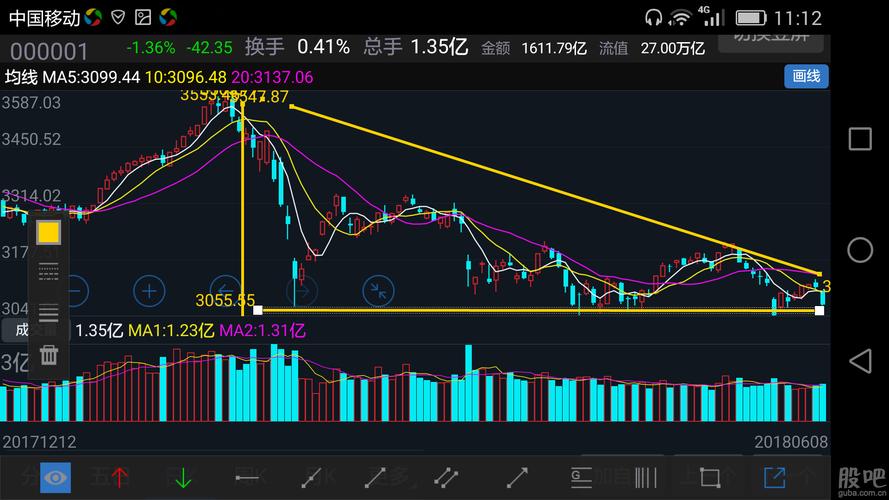The image size is (889, 500).
Task: Select the green down-arrow marker tool
Action: 184,478
